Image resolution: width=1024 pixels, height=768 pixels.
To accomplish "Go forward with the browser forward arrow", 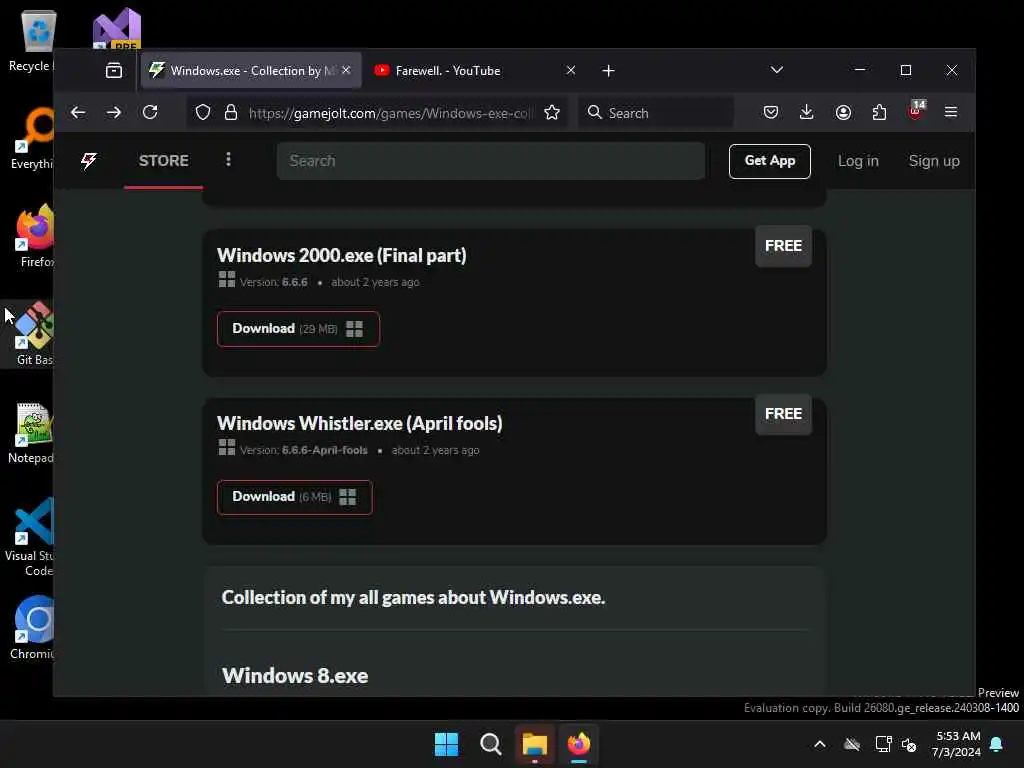I will click(x=114, y=112).
